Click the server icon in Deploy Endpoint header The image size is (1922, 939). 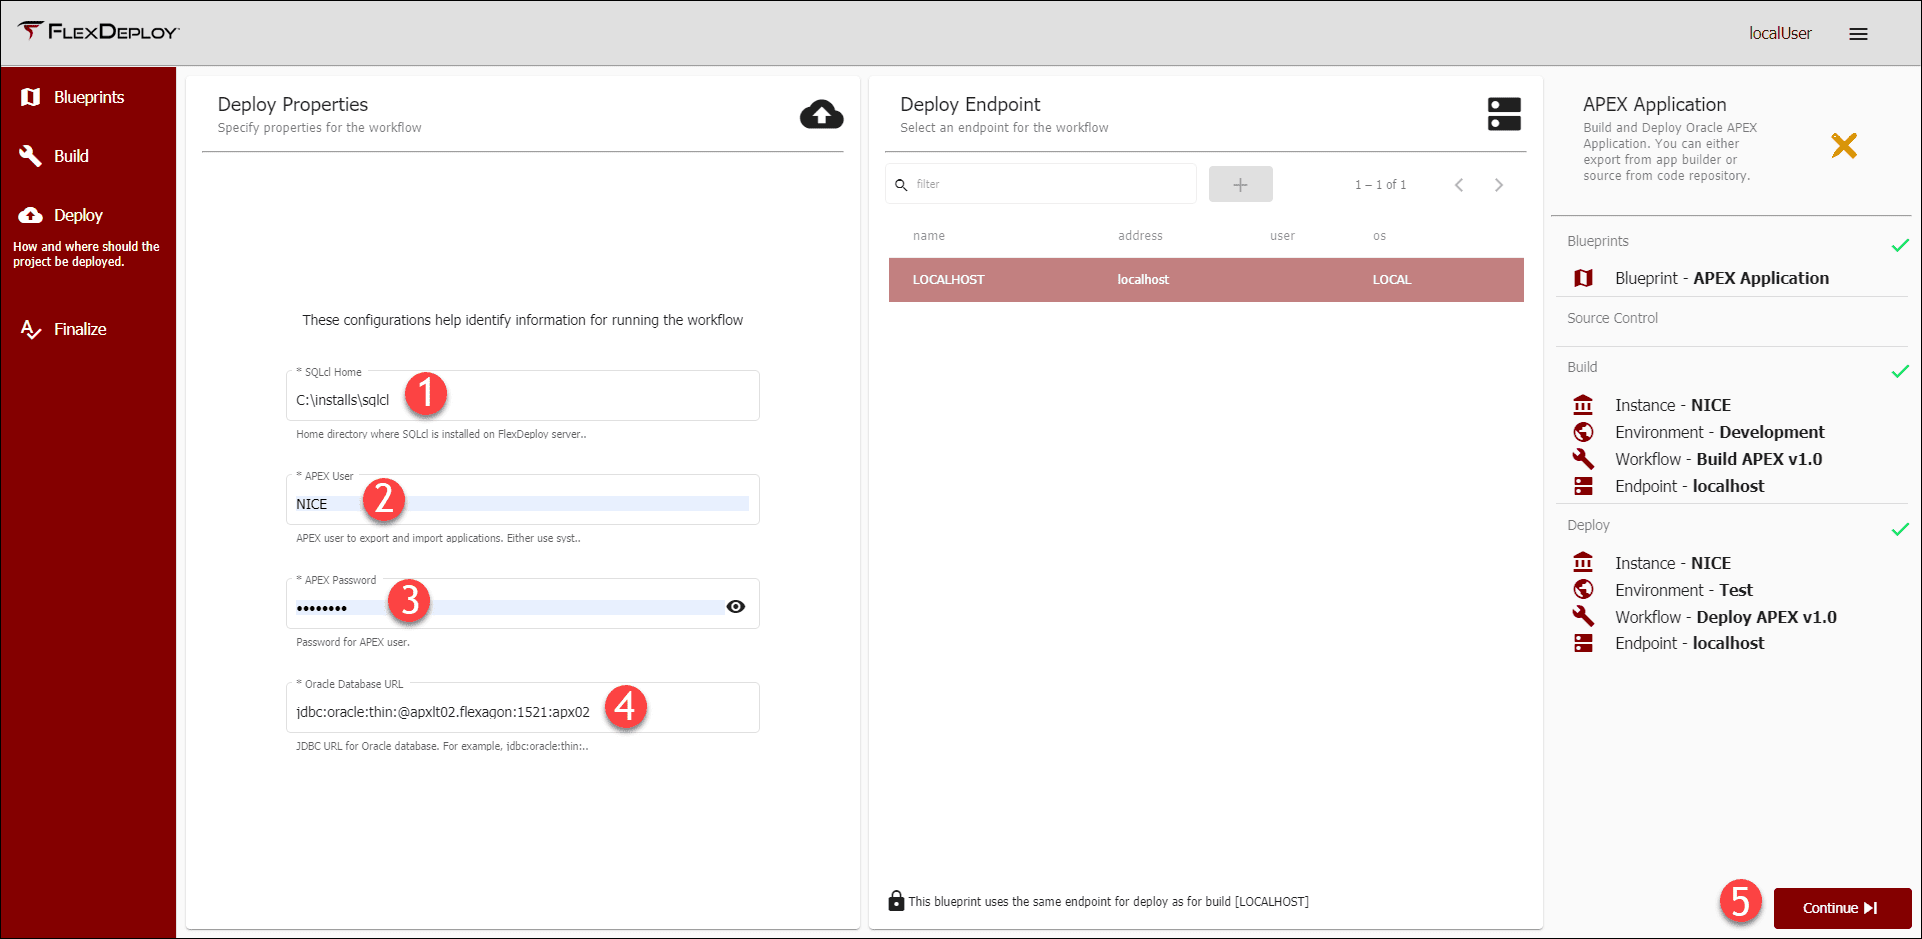tap(1504, 114)
